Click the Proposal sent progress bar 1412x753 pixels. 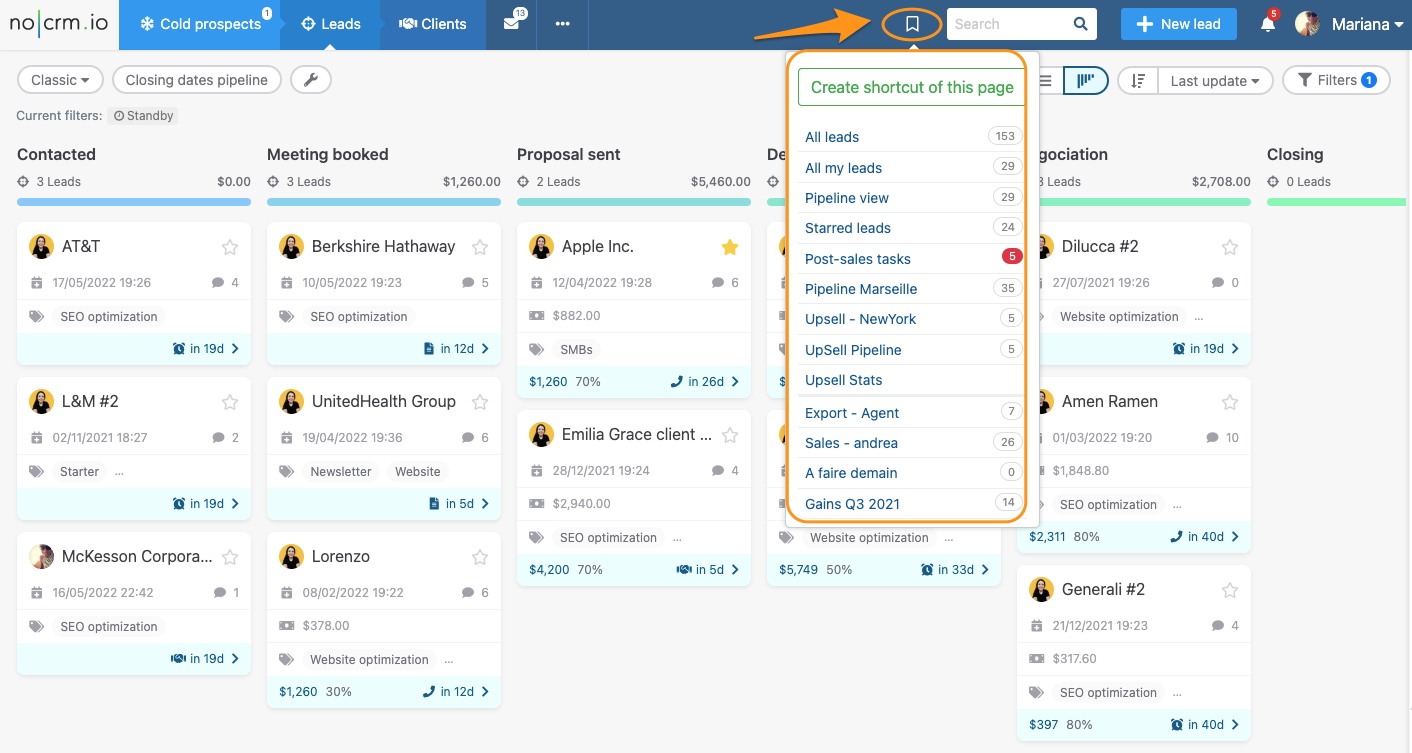pos(633,202)
